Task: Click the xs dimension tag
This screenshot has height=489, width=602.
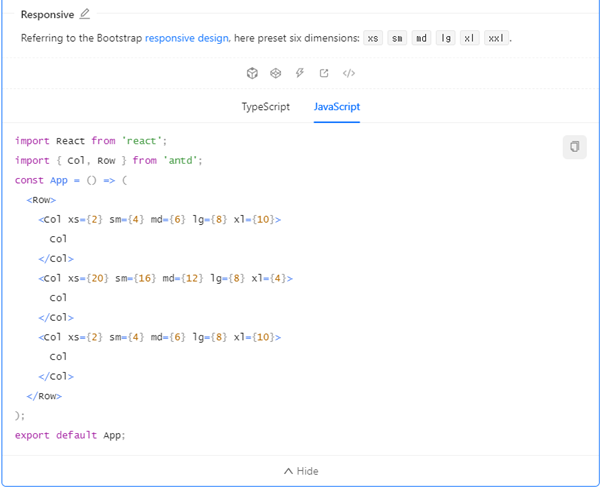Action: [x=373, y=38]
